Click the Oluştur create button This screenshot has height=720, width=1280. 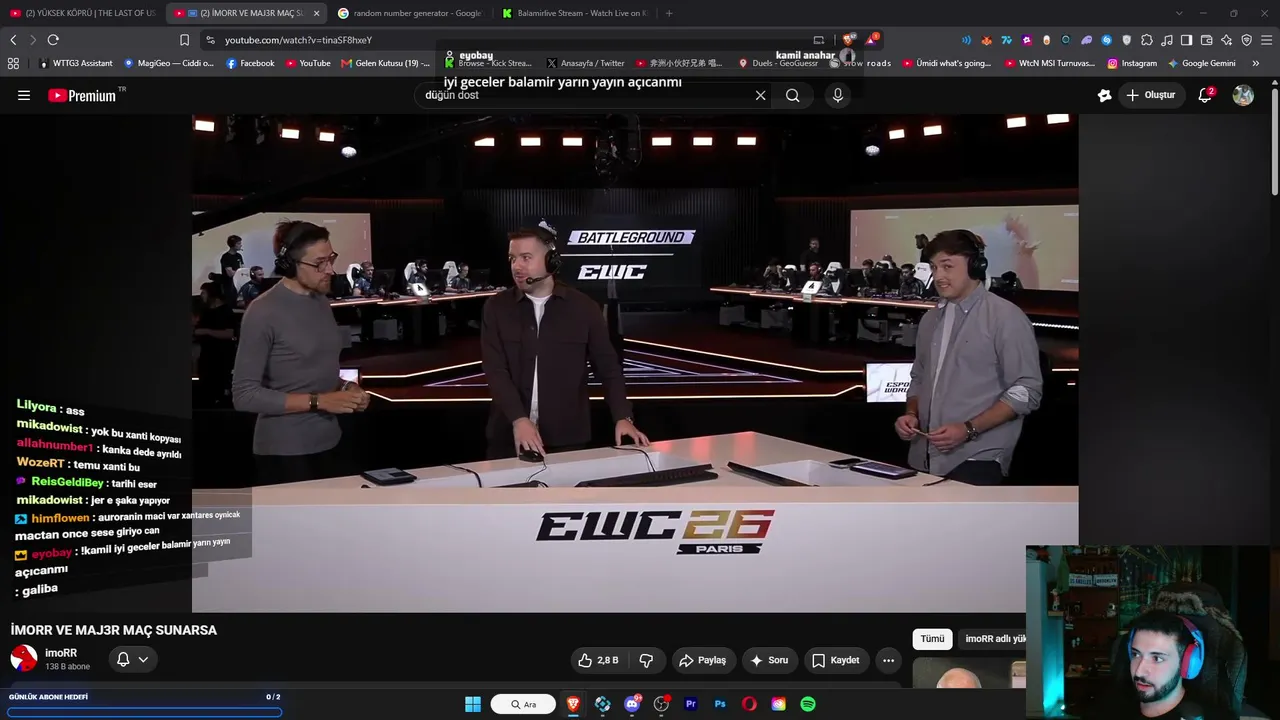pyautogui.click(x=1150, y=95)
